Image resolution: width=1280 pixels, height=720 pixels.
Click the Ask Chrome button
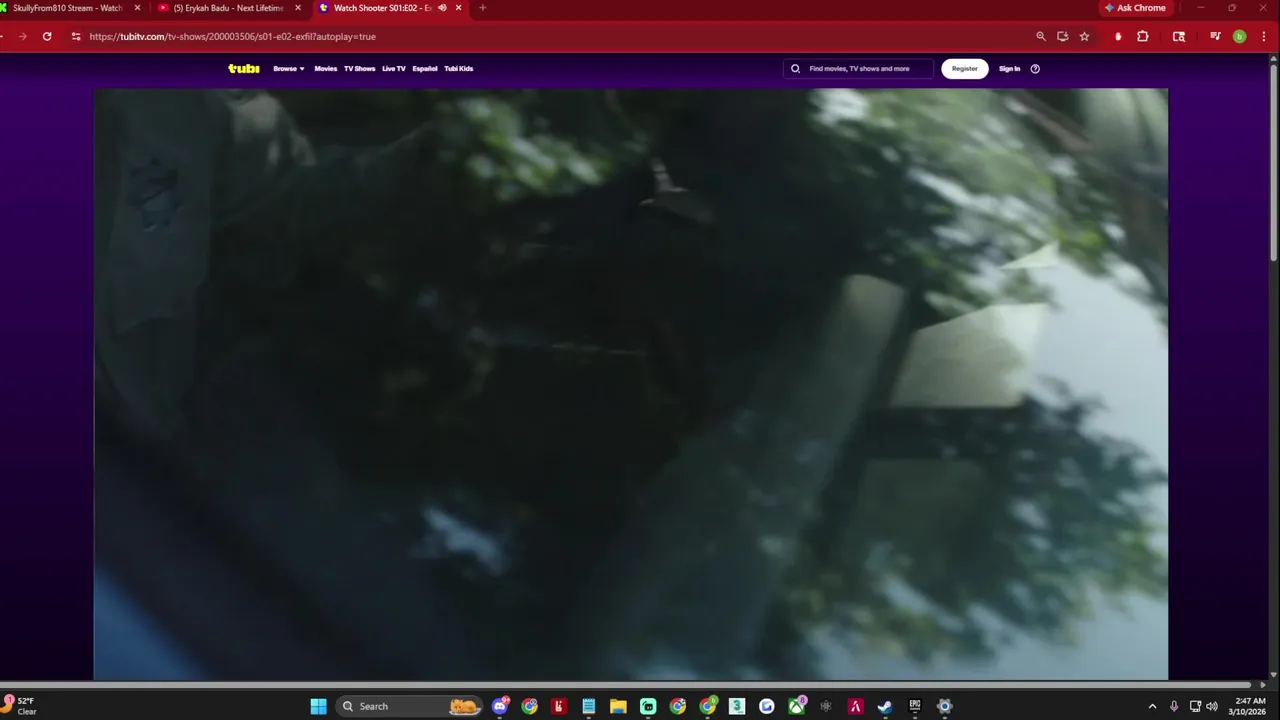[1135, 8]
